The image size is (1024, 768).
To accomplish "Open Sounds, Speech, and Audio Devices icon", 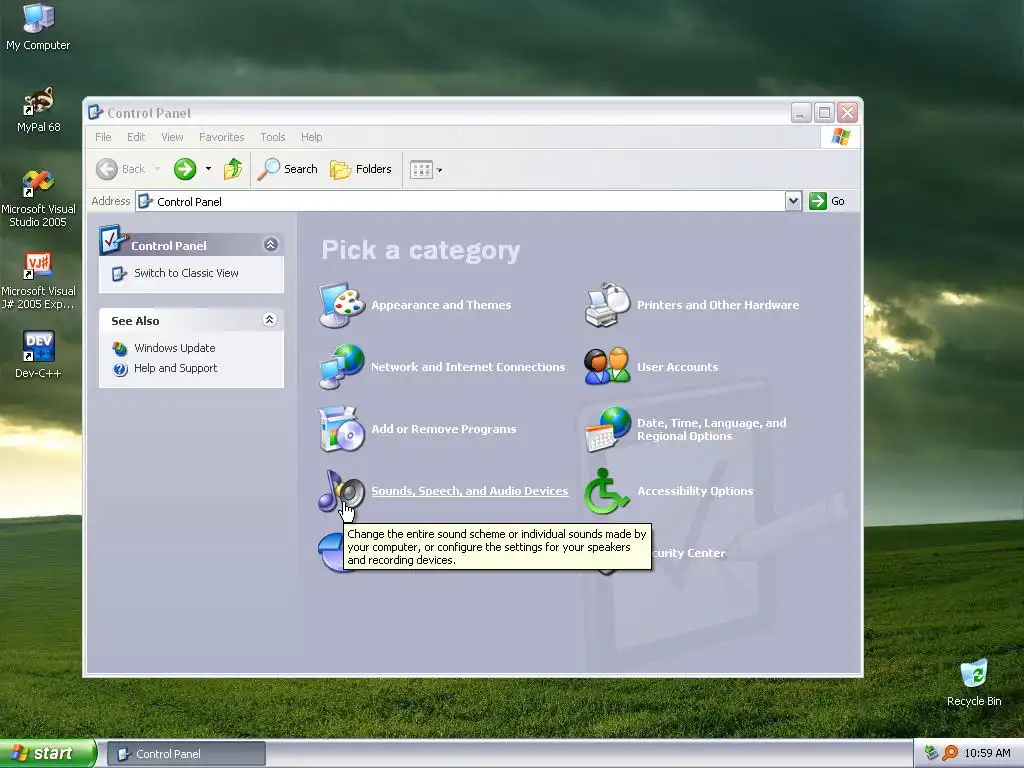I will tap(342, 491).
